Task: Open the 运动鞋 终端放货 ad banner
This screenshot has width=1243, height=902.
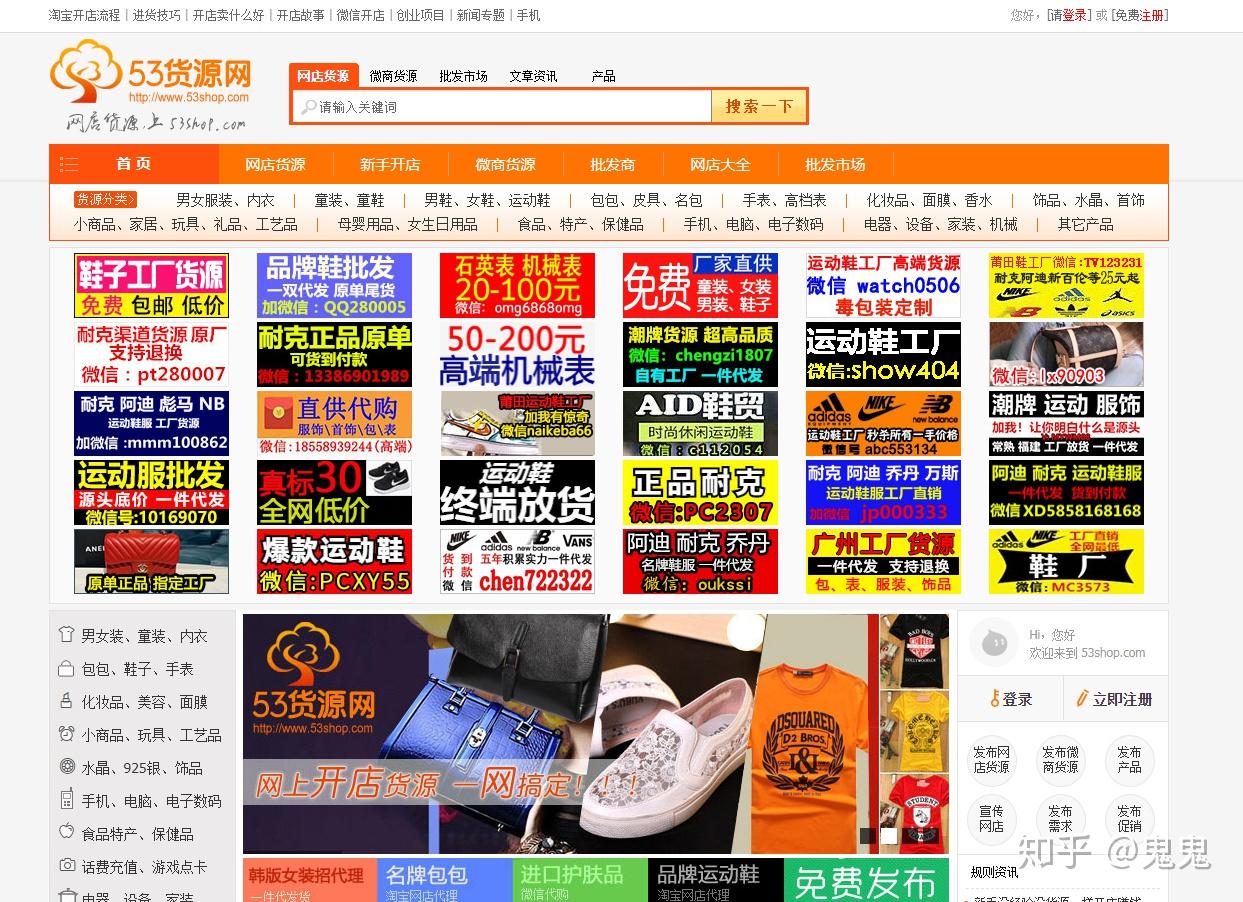Action: 517,492
